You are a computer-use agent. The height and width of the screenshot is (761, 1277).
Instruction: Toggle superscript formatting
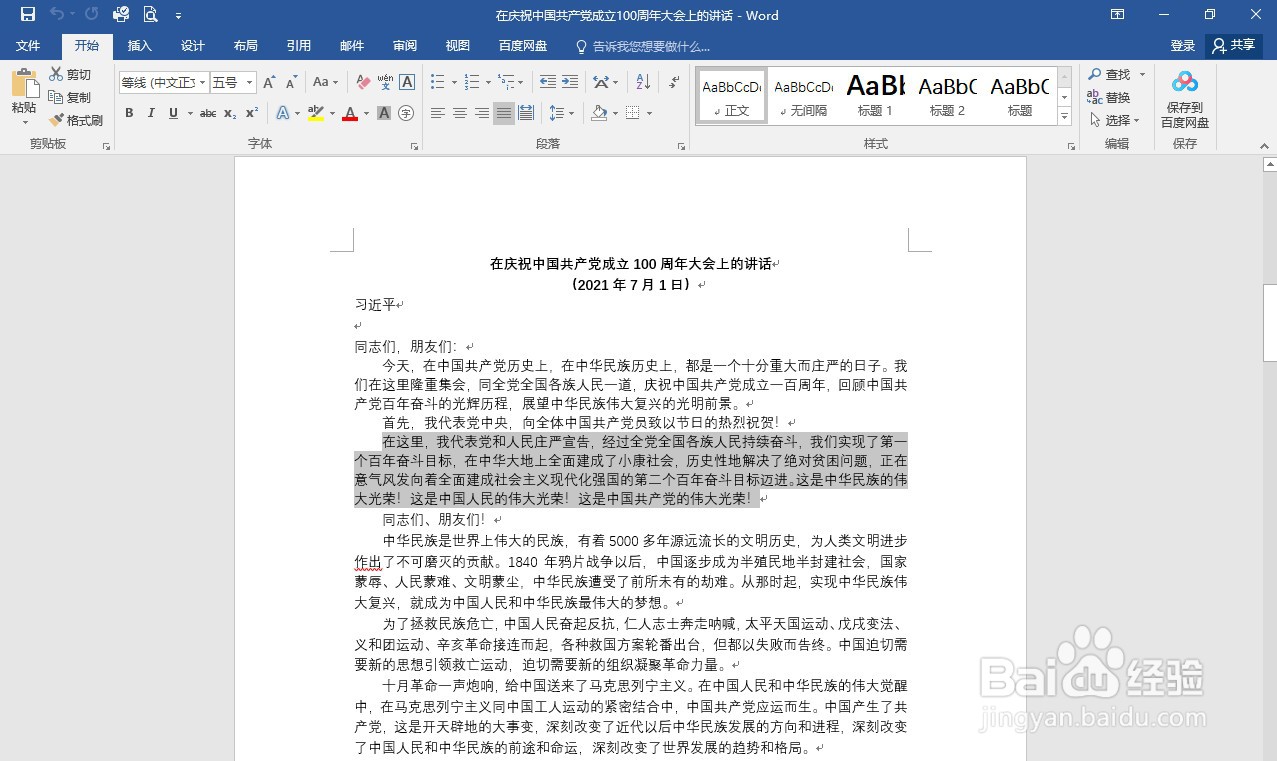(x=252, y=113)
